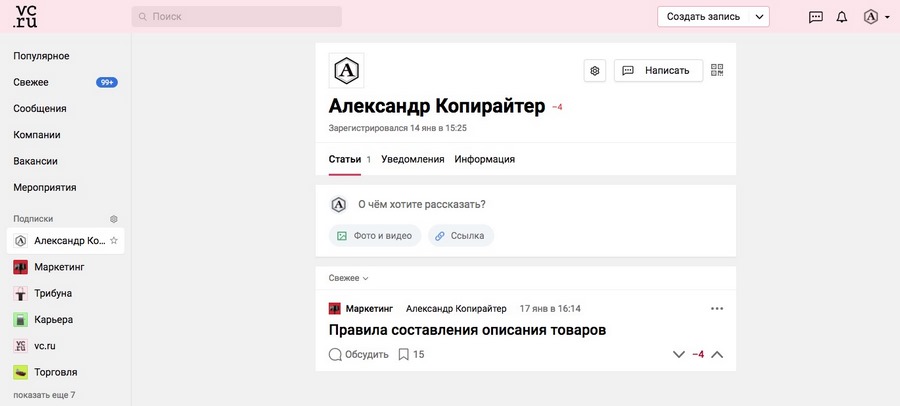This screenshot has width=900, height=406.
Task: Click the Трибуна subscription icon
Action: point(21,293)
